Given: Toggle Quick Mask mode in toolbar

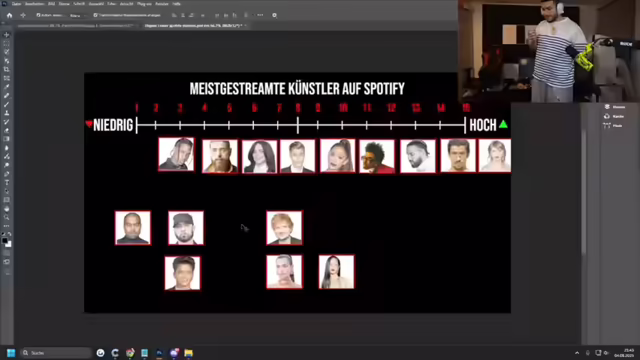Looking at the screenshot, I should click(x=7, y=253).
